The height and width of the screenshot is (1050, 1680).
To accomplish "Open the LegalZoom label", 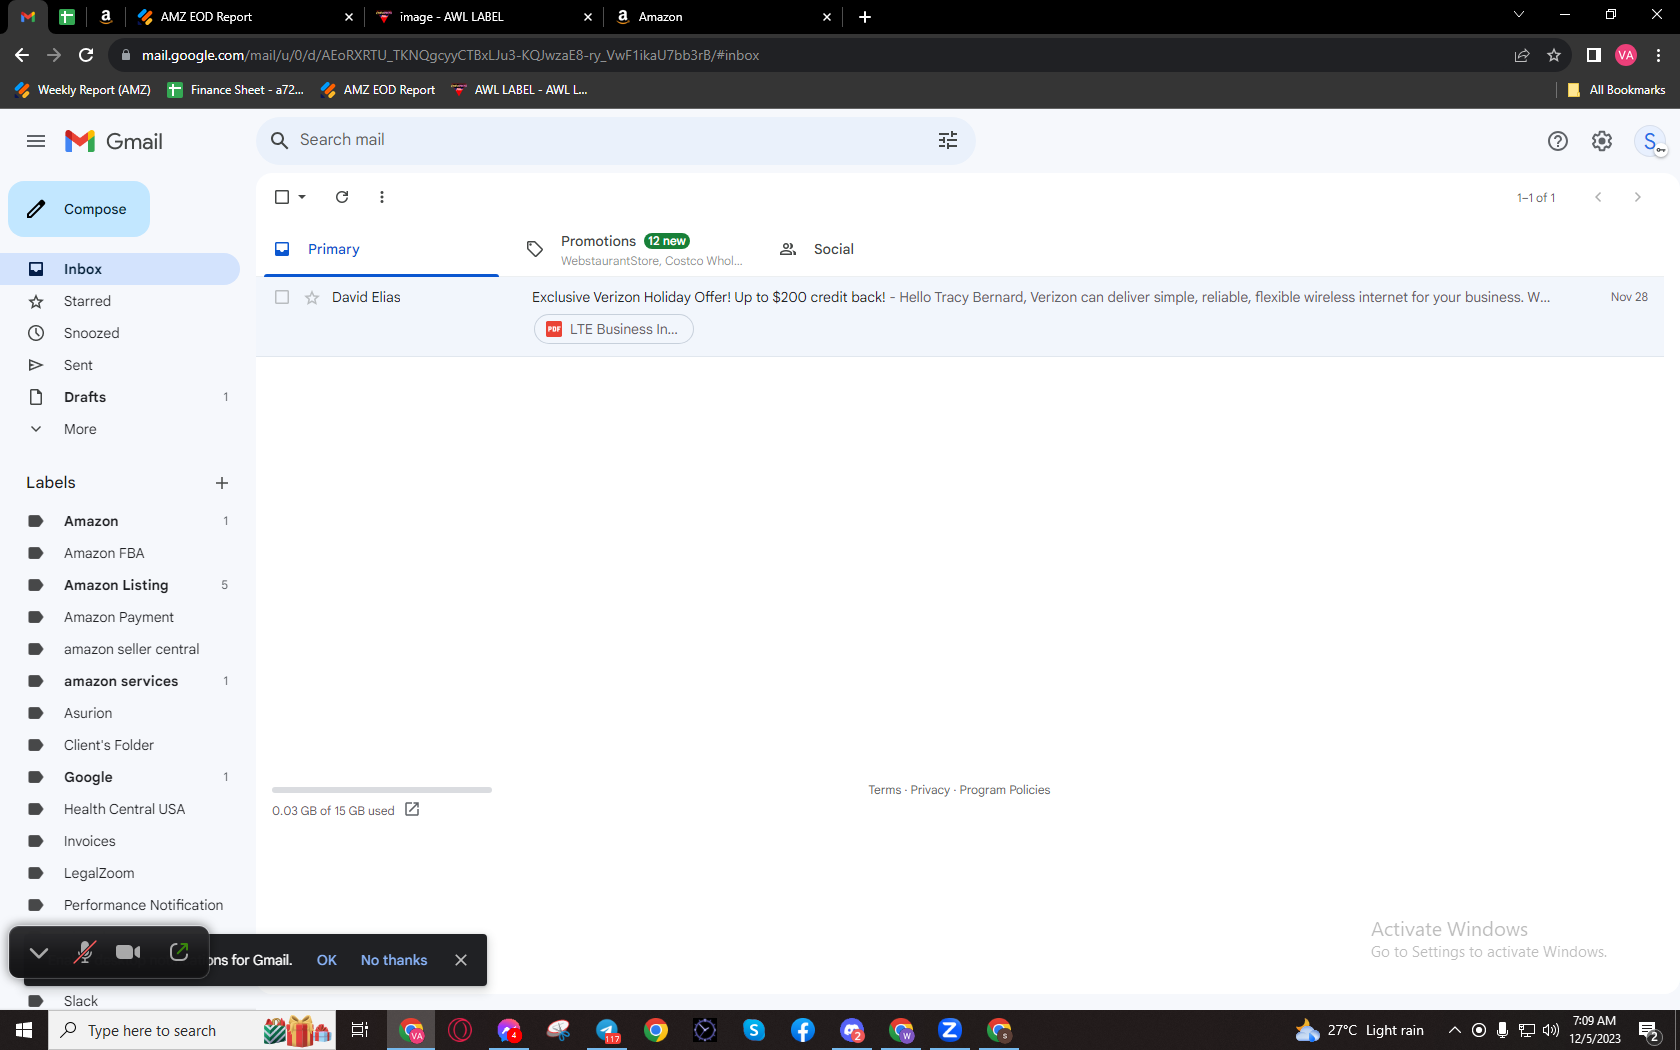I will click(x=120, y=873).
